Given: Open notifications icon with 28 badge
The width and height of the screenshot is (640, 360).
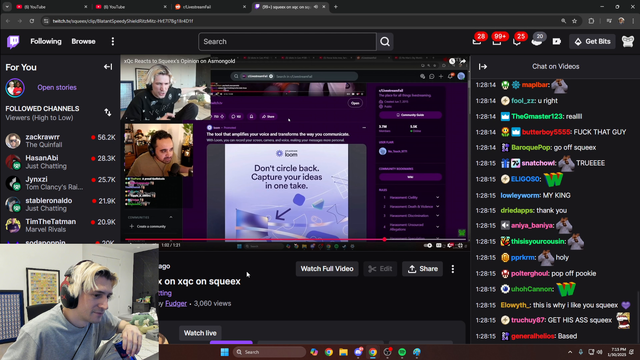Looking at the screenshot, I should [x=477, y=41].
